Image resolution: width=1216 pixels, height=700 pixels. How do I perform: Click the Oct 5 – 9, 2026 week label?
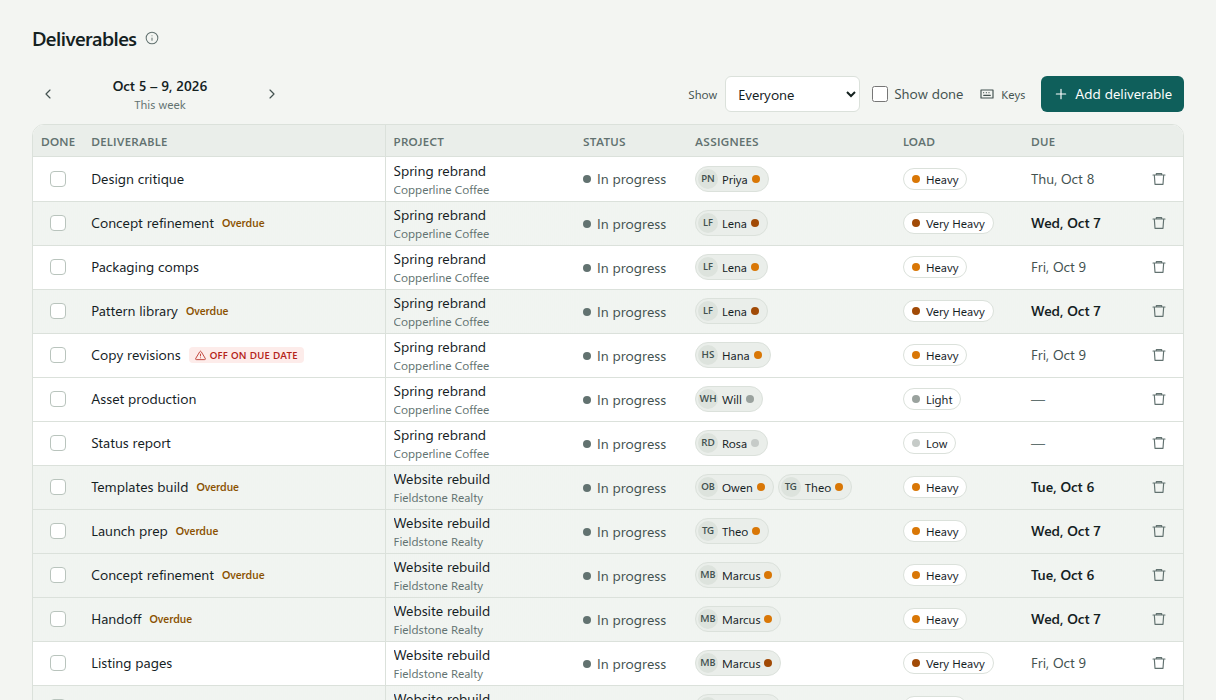[x=160, y=86]
